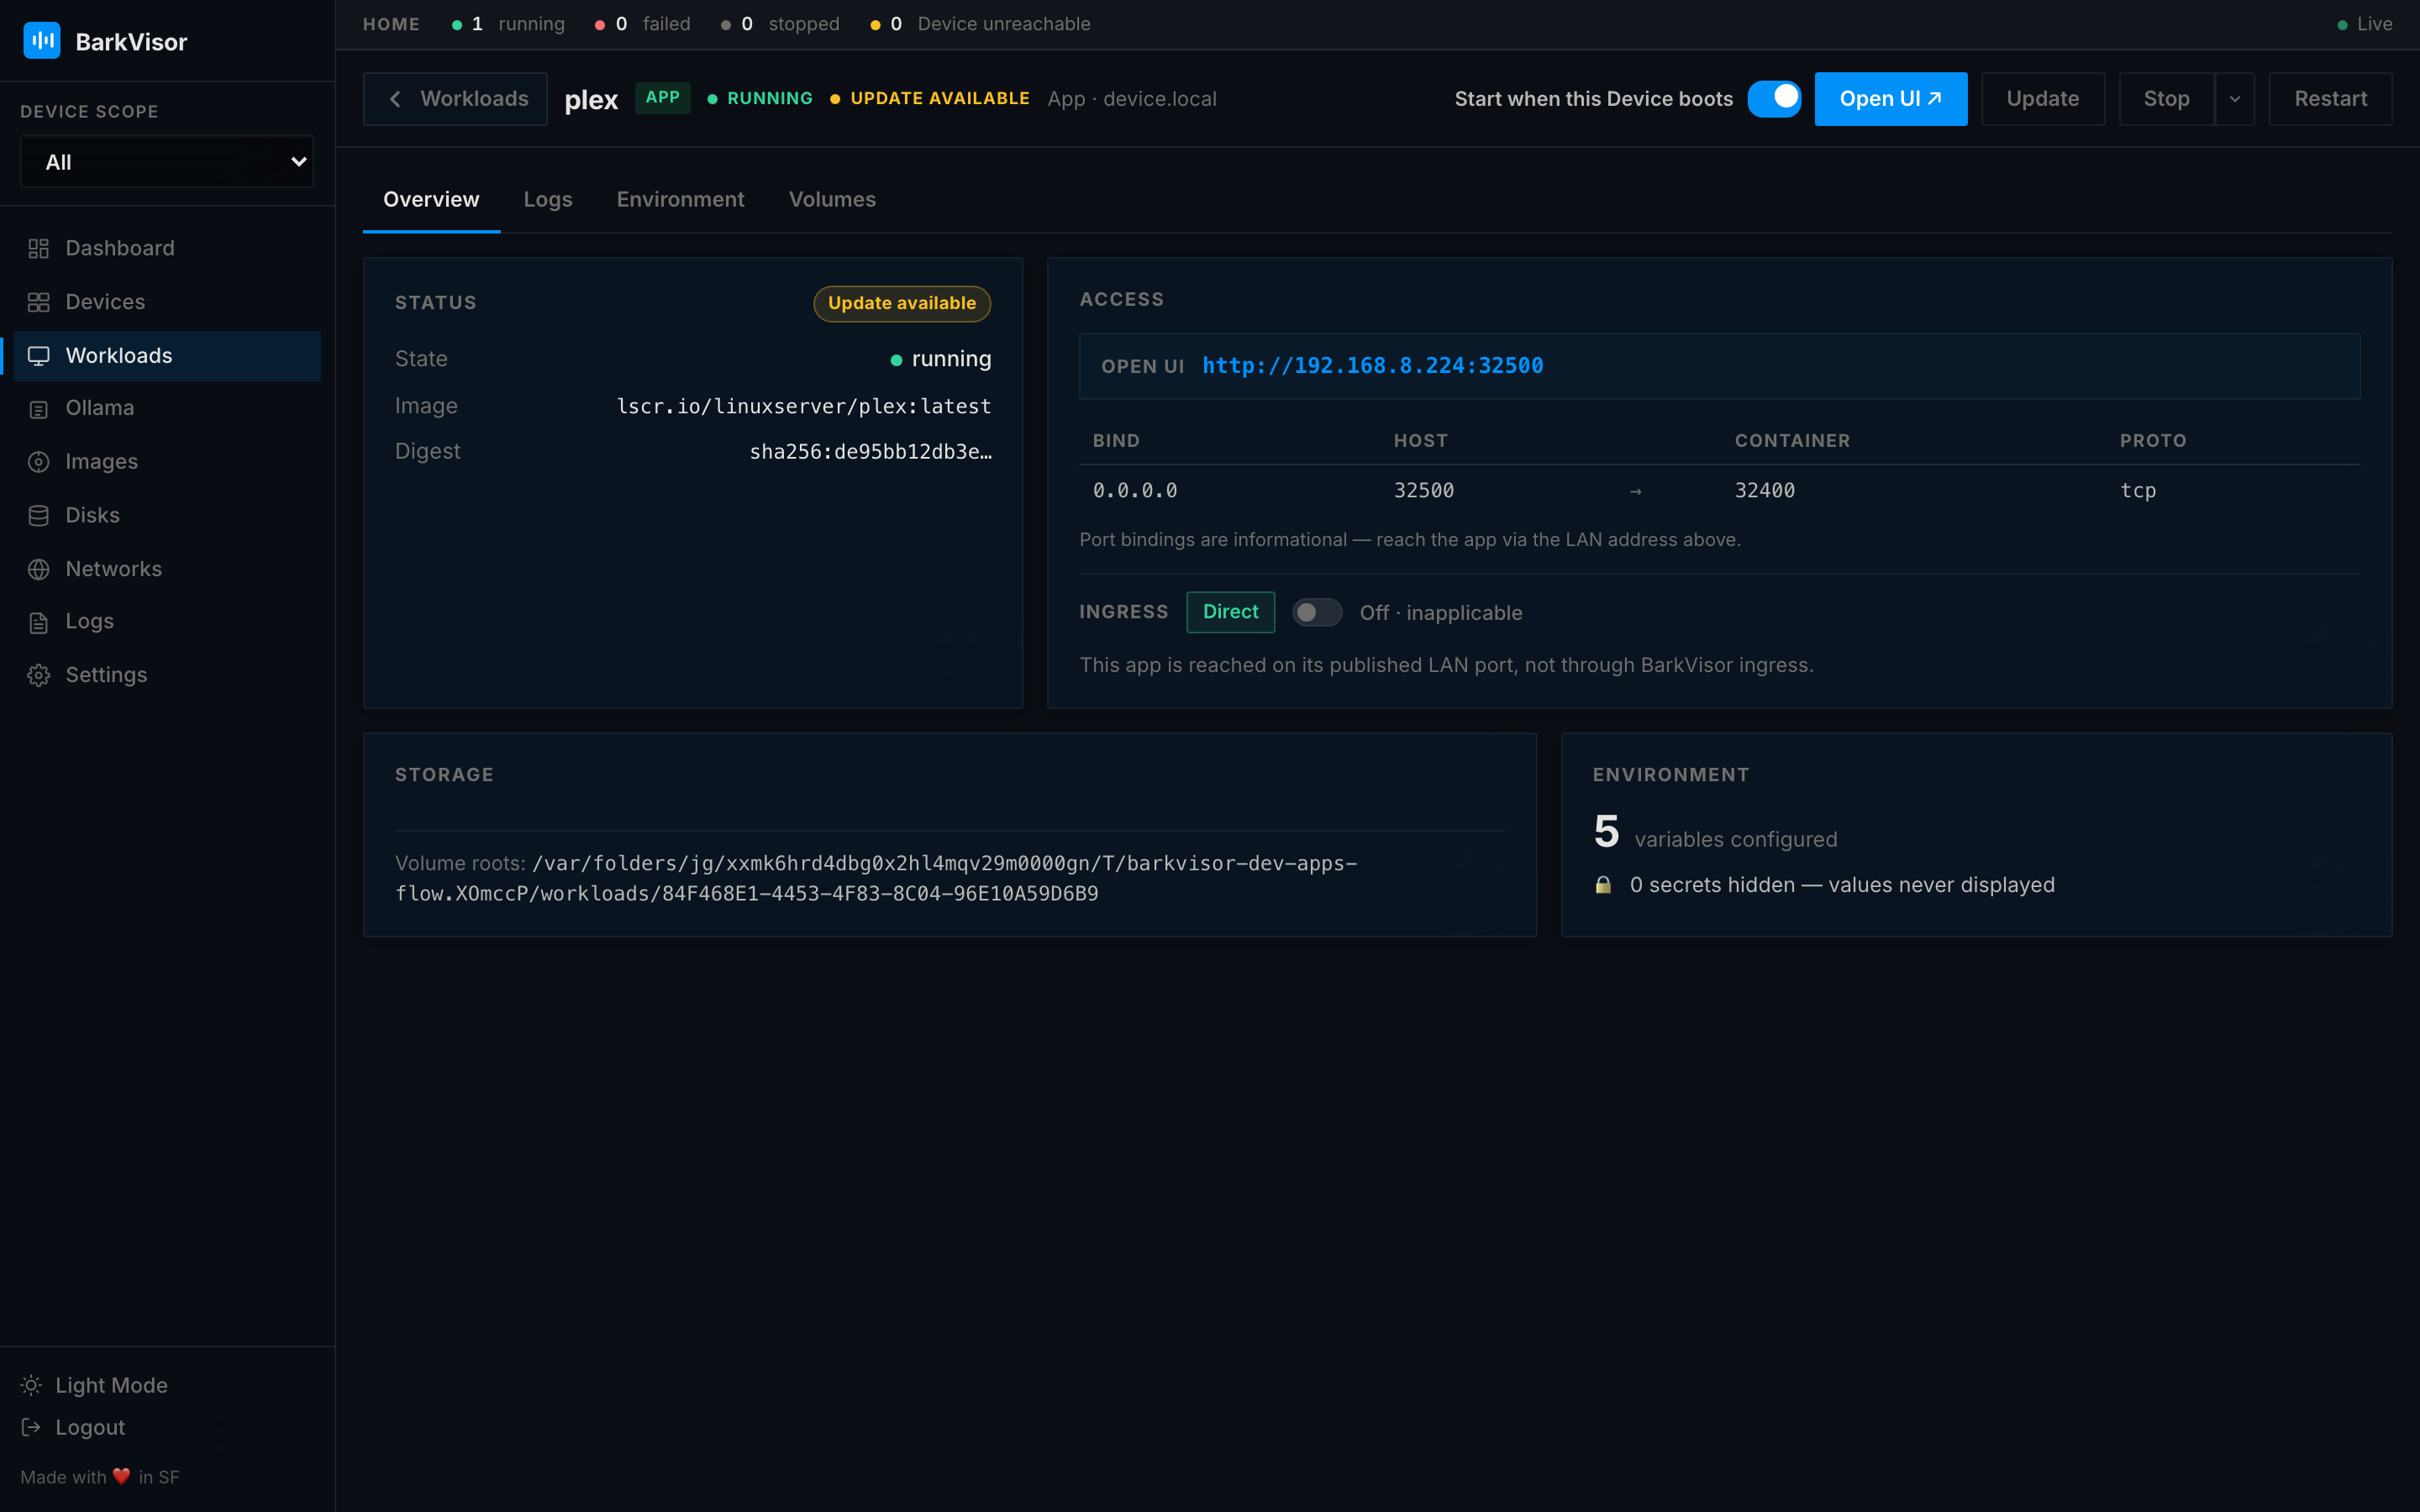Viewport: 2420px width, 1512px height.
Task: Select Workloads in the sidebar
Action: (x=167, y=355)
